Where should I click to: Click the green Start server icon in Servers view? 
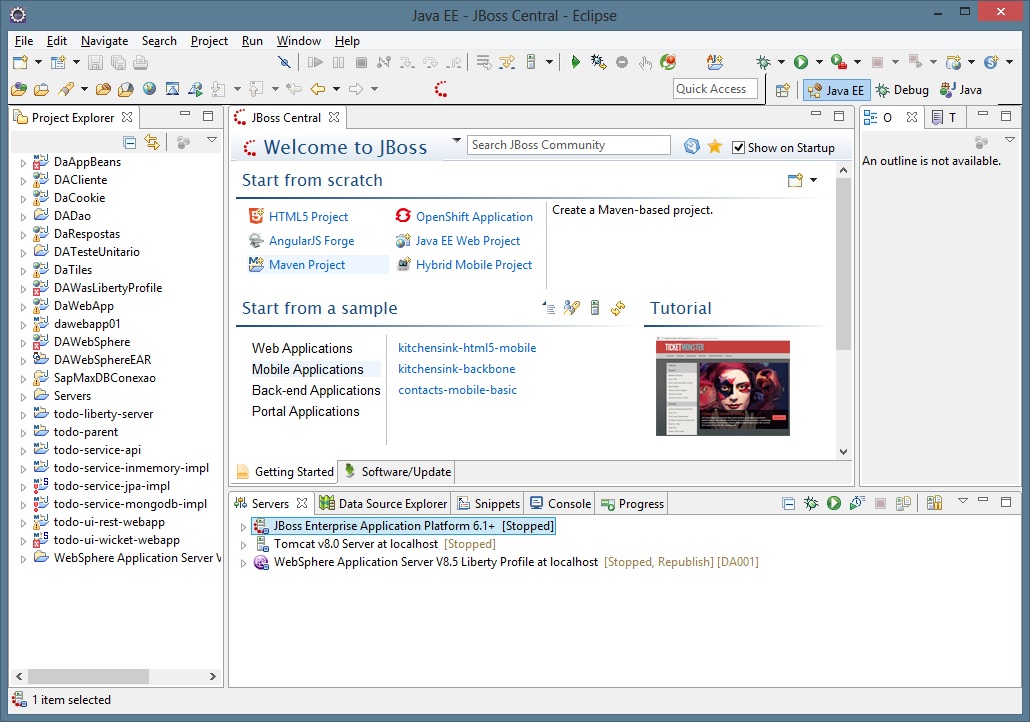(834, 504)
